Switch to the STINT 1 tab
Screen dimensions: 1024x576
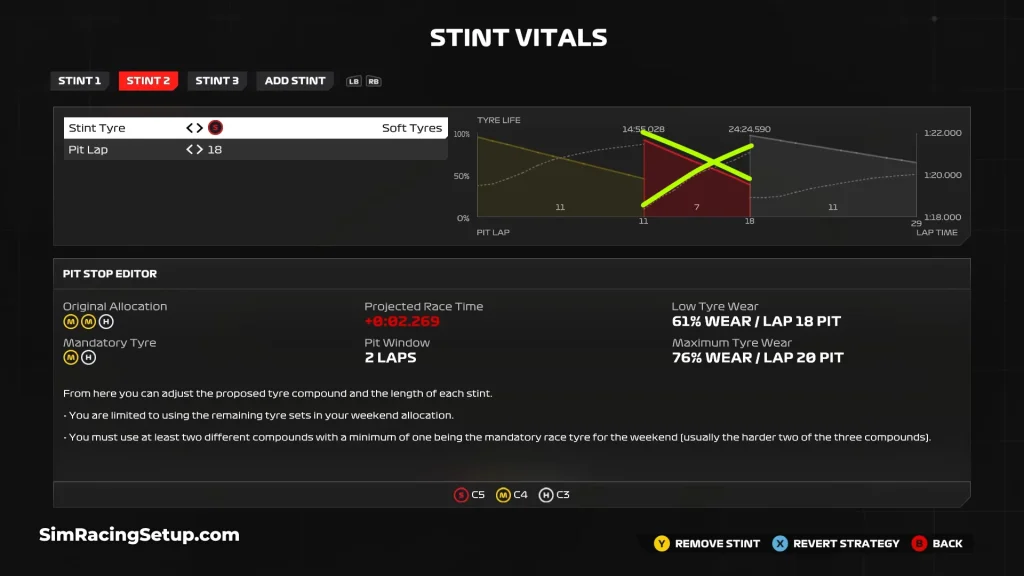[x=79, y=81]
